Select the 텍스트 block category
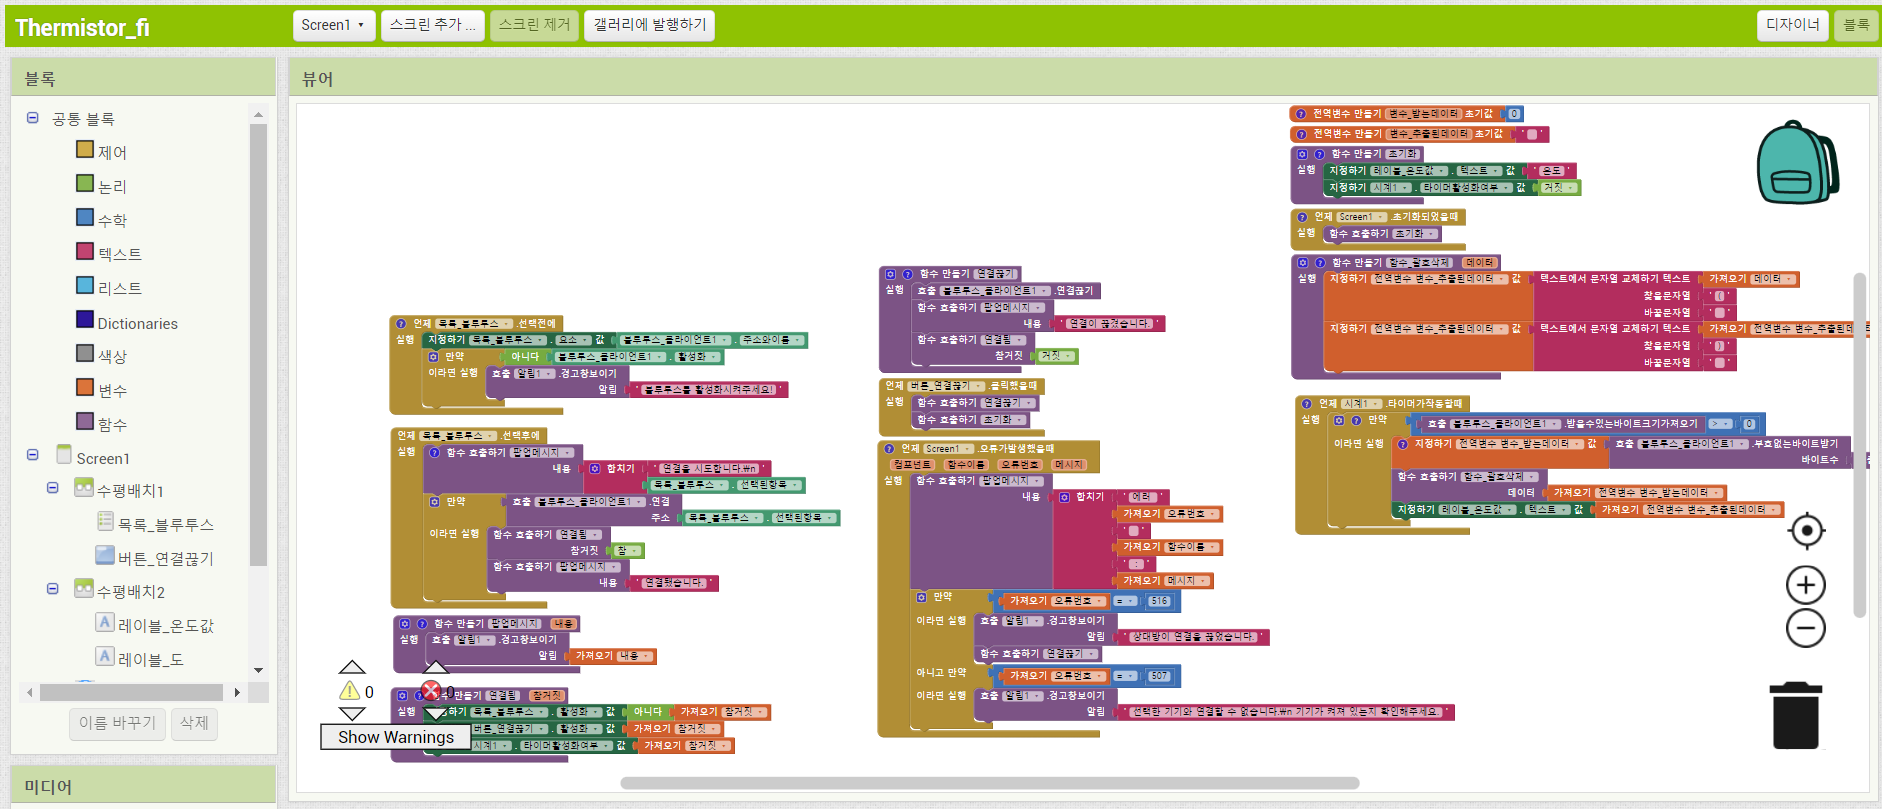This screenshot has height=809, width=1882. (x=119, y=254)
